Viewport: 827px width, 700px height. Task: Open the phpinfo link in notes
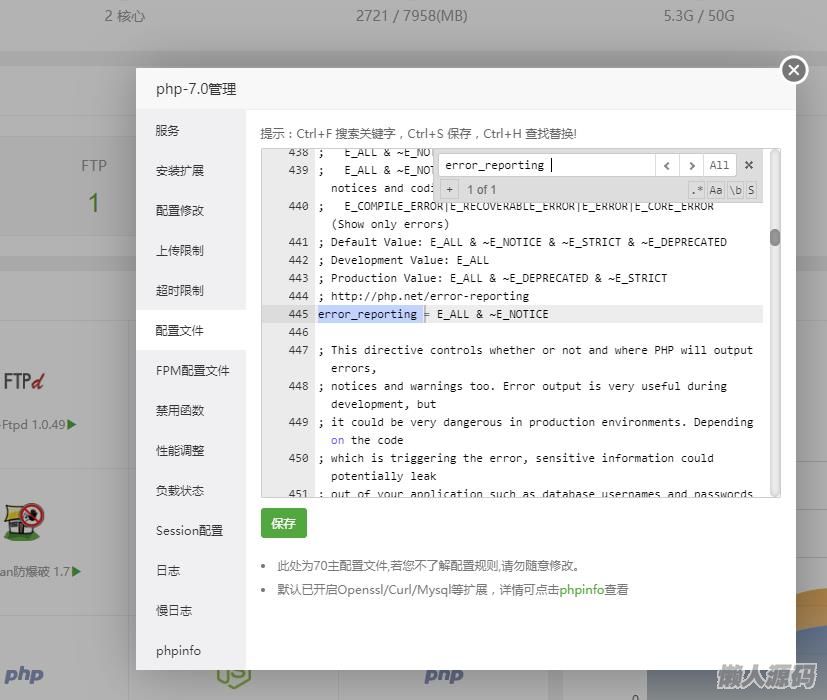pyautogui.click(x=581, y=590)
